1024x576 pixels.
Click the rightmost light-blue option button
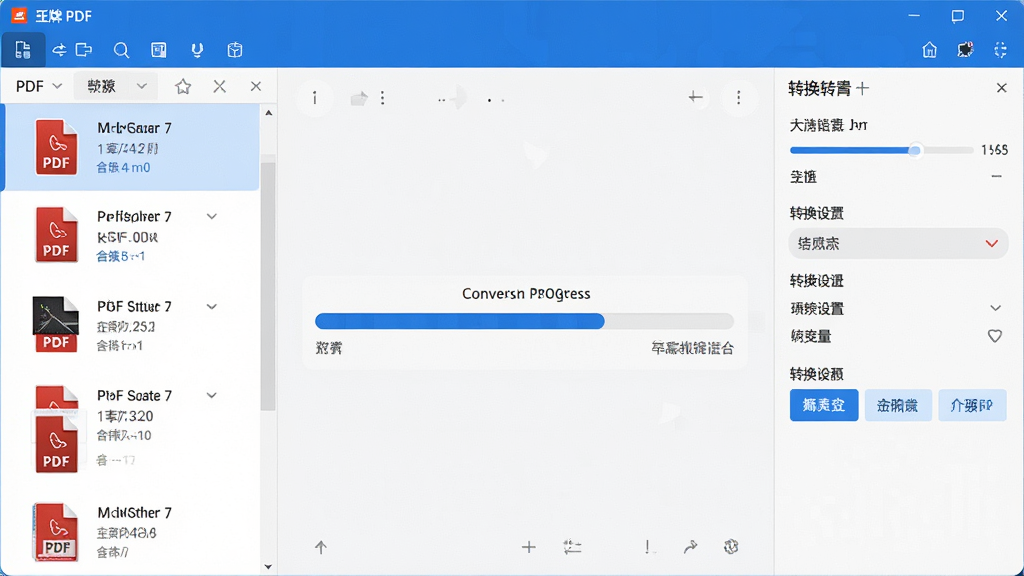click(x=972, y=406)
